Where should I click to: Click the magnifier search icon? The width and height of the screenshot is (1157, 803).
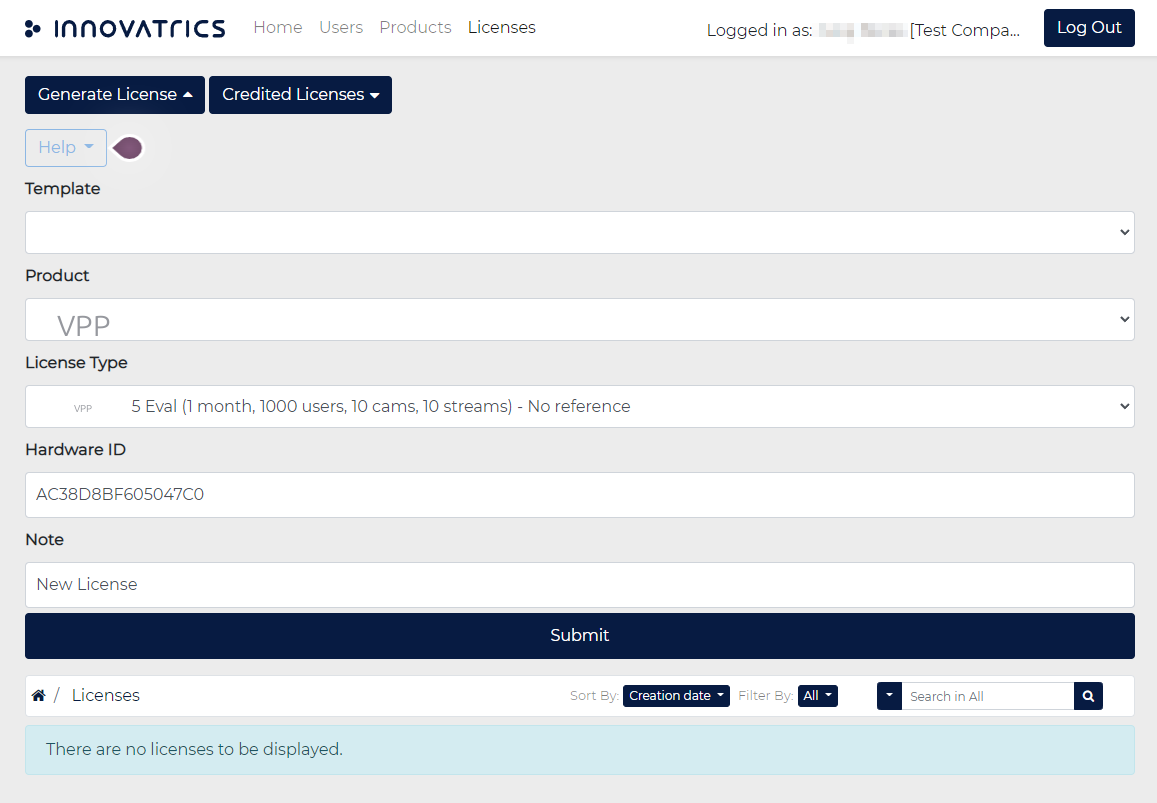tap(1088, 696)
